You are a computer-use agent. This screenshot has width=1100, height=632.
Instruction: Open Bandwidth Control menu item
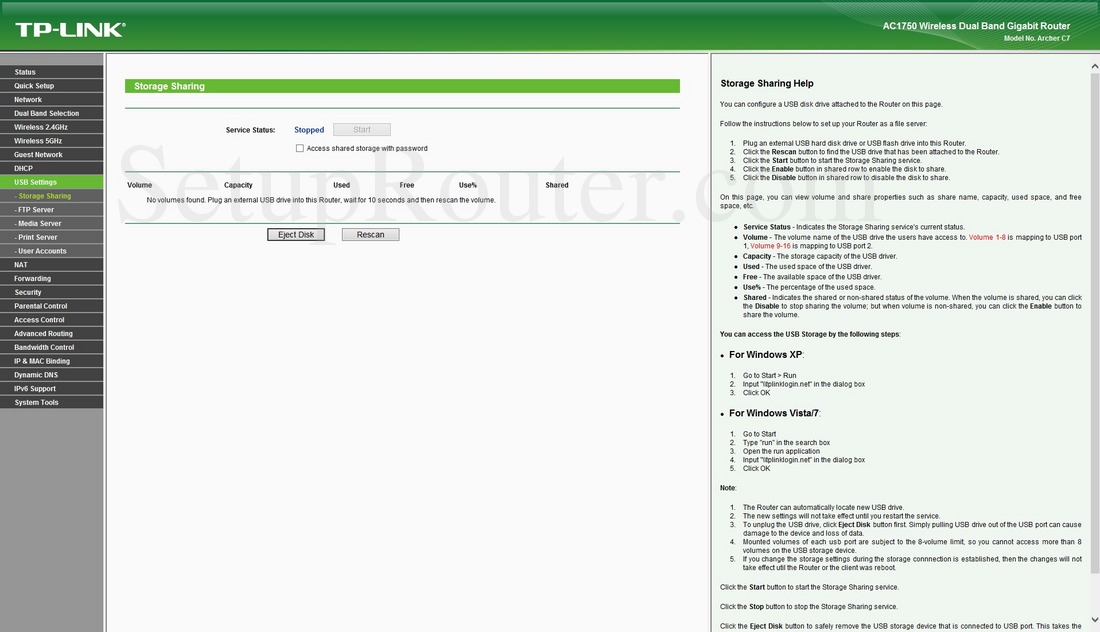(x=52, y=347)
